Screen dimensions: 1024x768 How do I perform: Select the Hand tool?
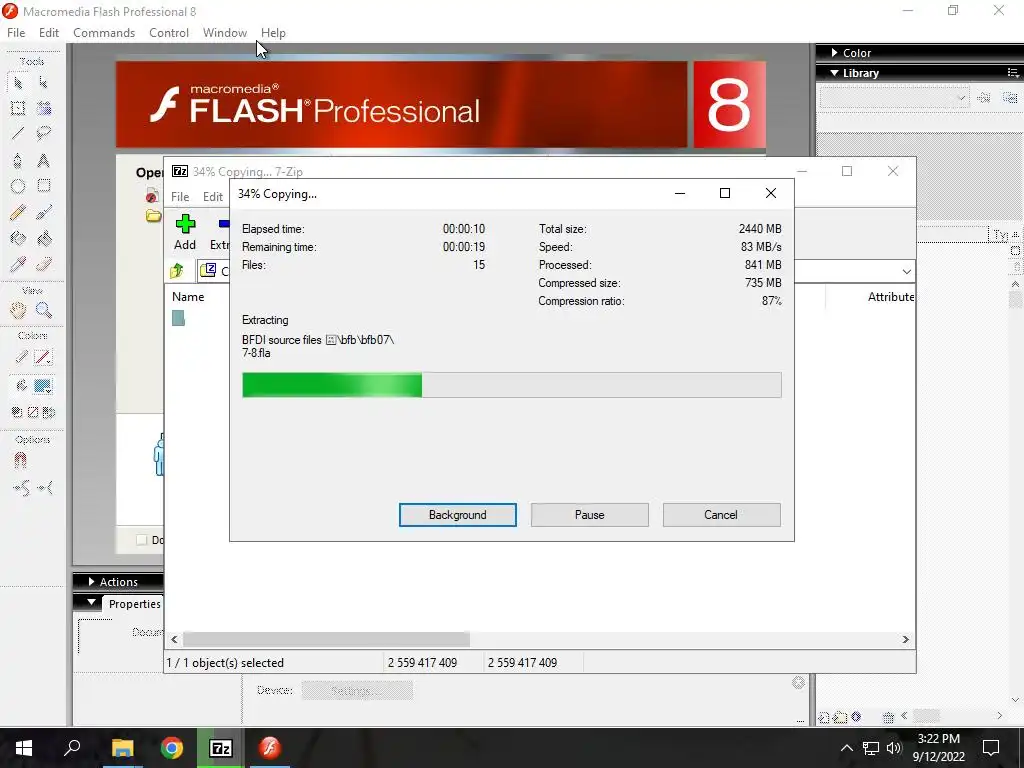[x=18, y=310]
